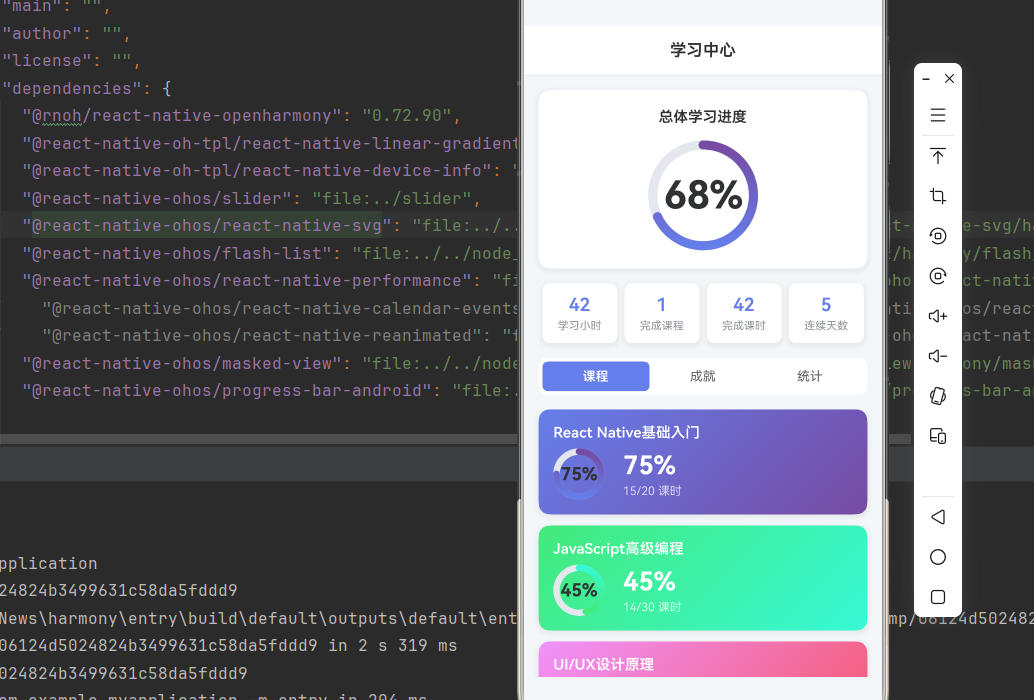The image size is (1034, 700).
Task: Click the 68% overall progress ring
Action: point(703,195)
